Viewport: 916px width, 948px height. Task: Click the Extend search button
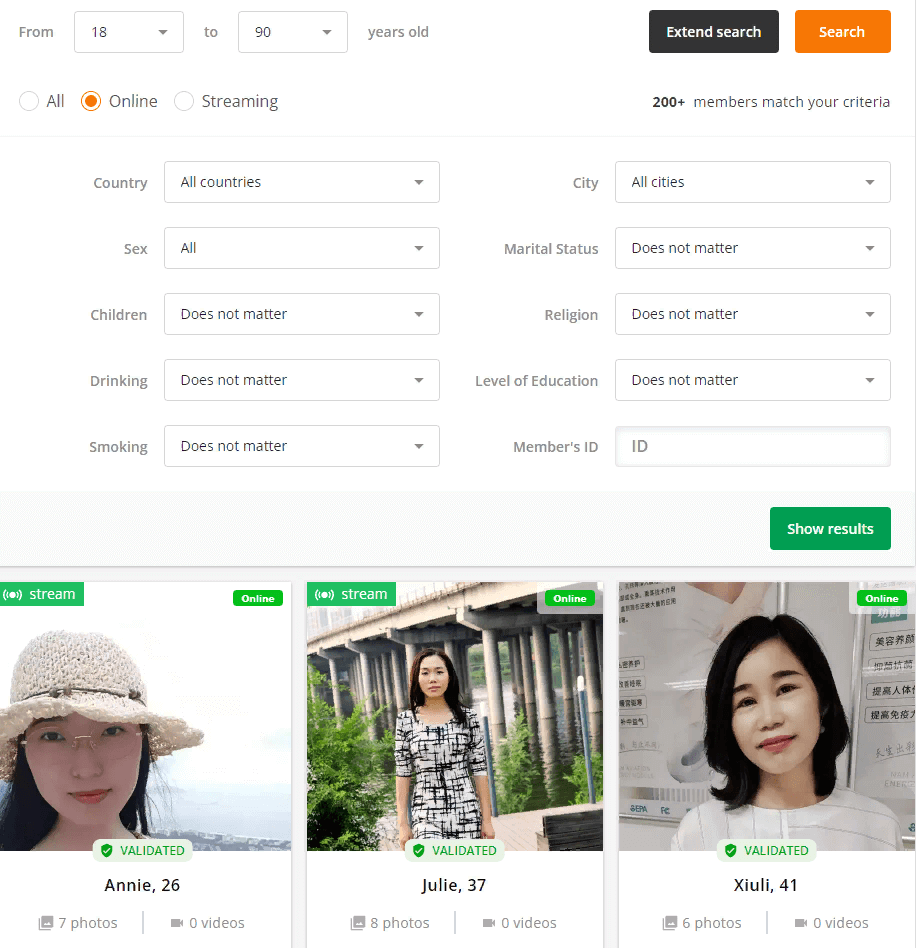(x=713, y=32)
